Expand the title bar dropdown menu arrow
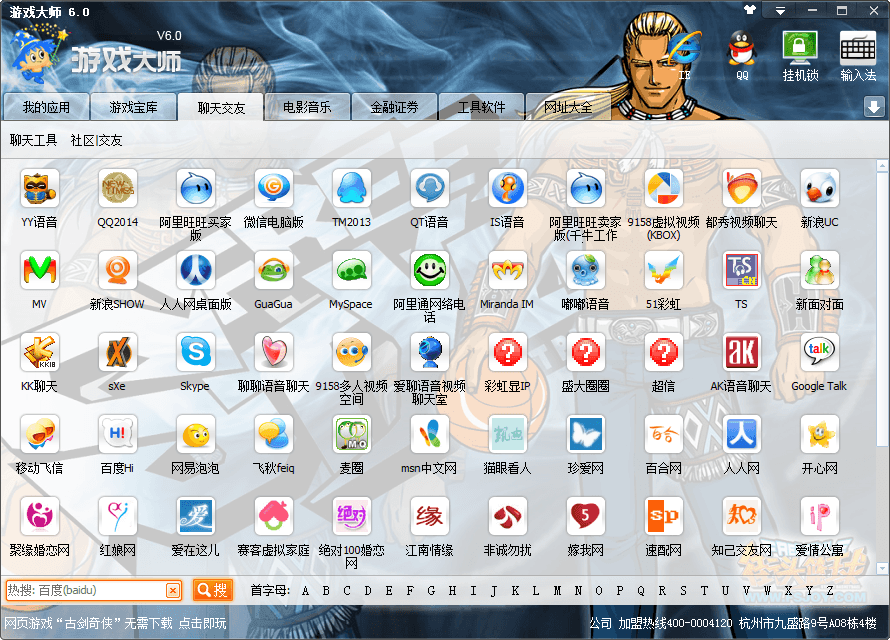 (780, 11)
